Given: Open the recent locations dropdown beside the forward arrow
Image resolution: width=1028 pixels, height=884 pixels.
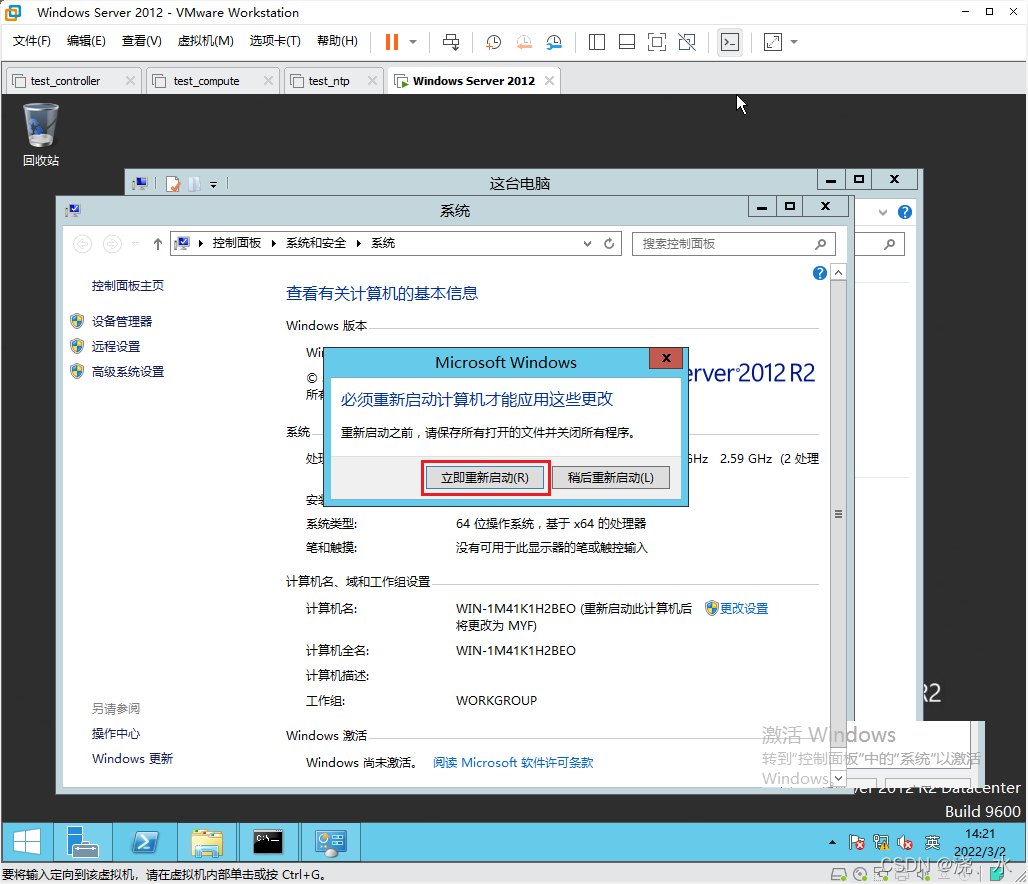Looking at the screenshot, I should tap(135, 244).
